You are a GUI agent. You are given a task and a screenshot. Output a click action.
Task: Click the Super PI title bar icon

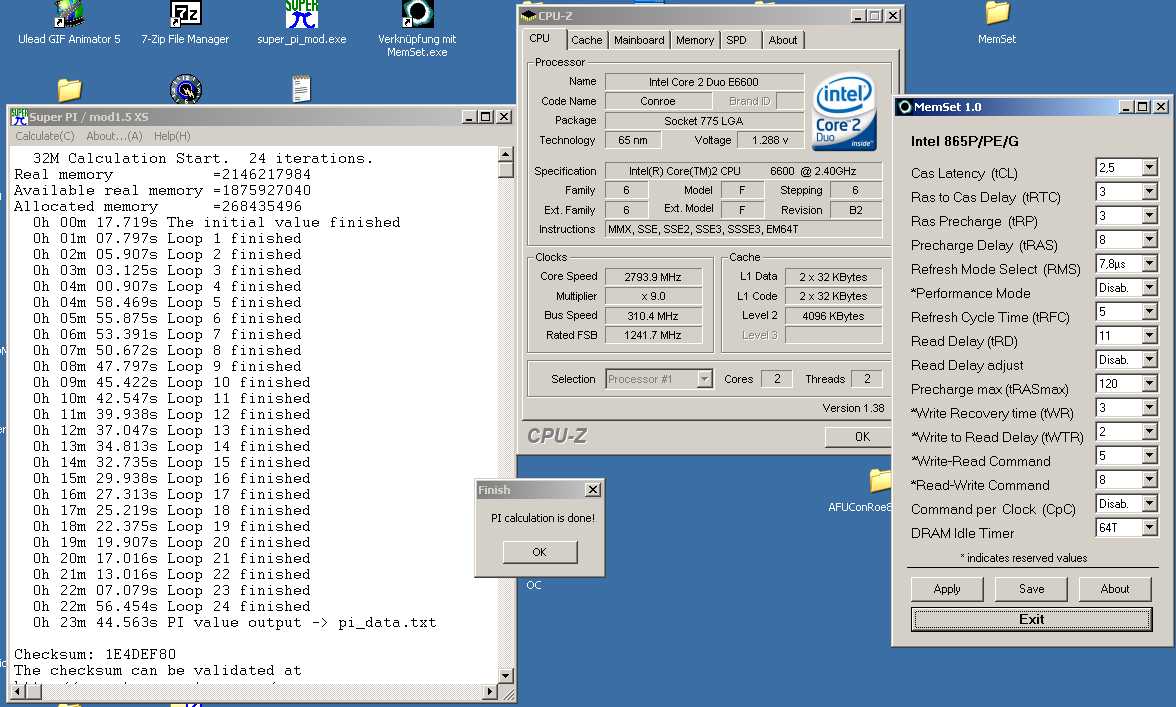[19, 117]
